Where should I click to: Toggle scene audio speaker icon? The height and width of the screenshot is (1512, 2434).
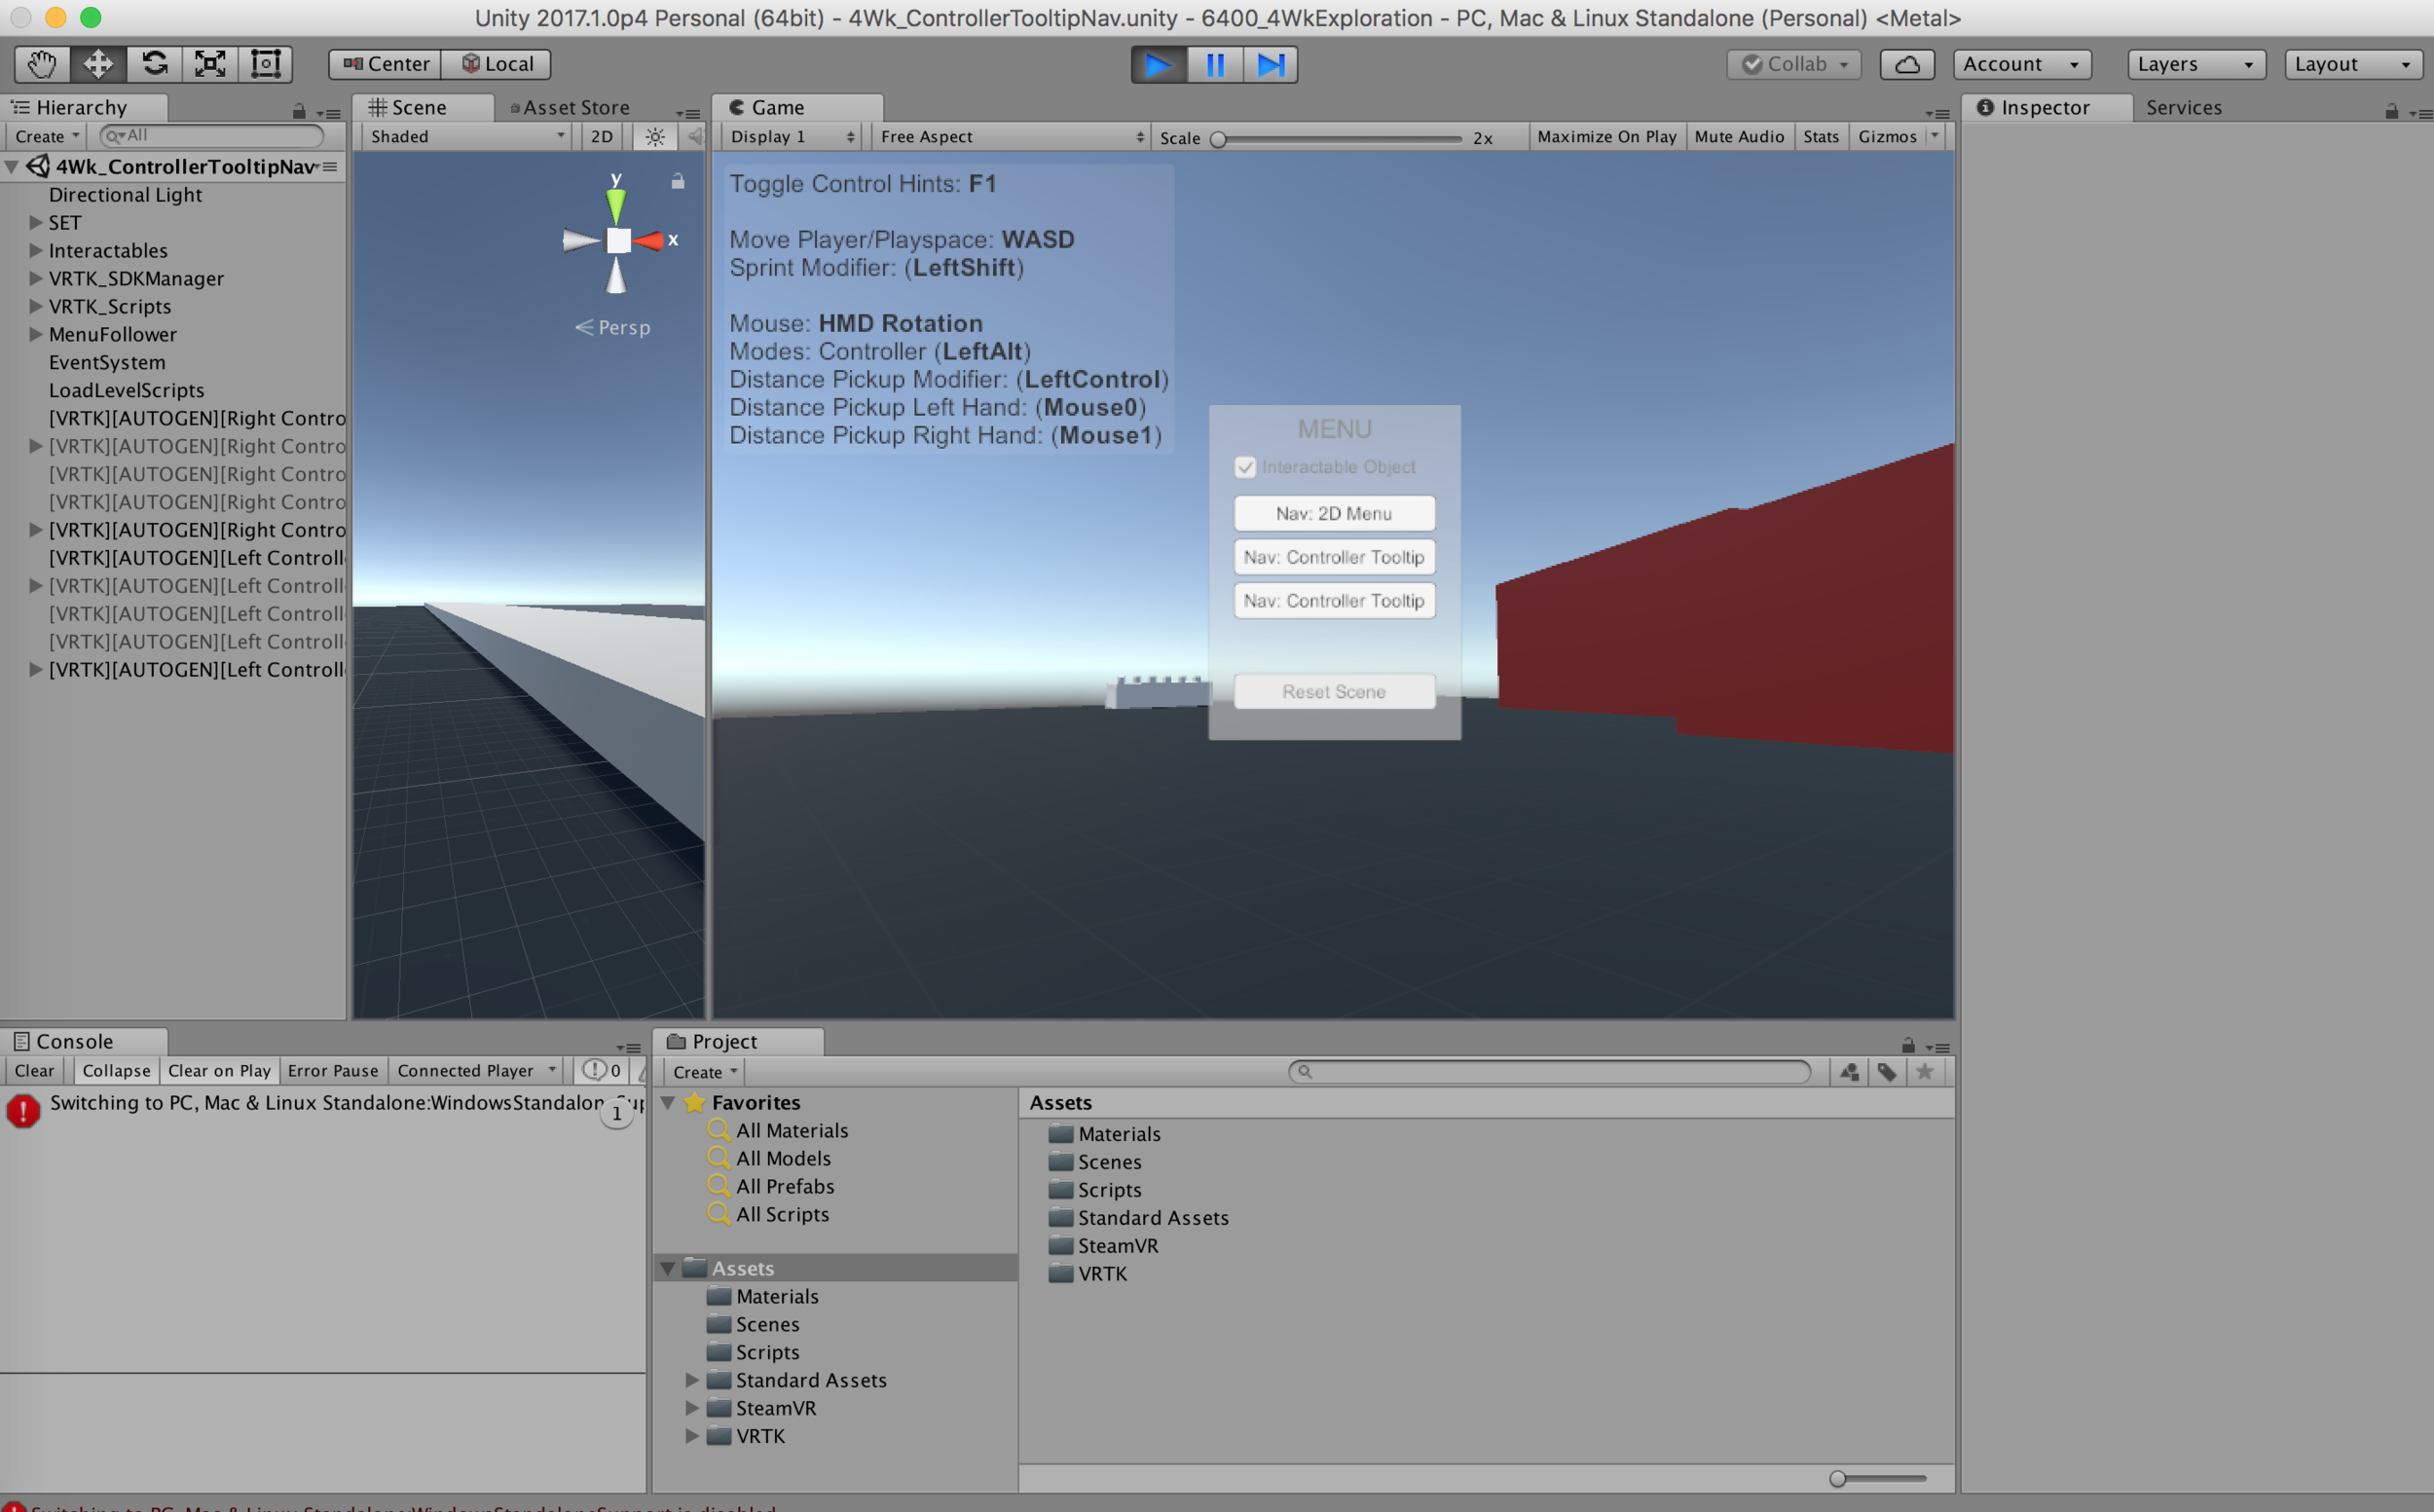coord(695,136)
